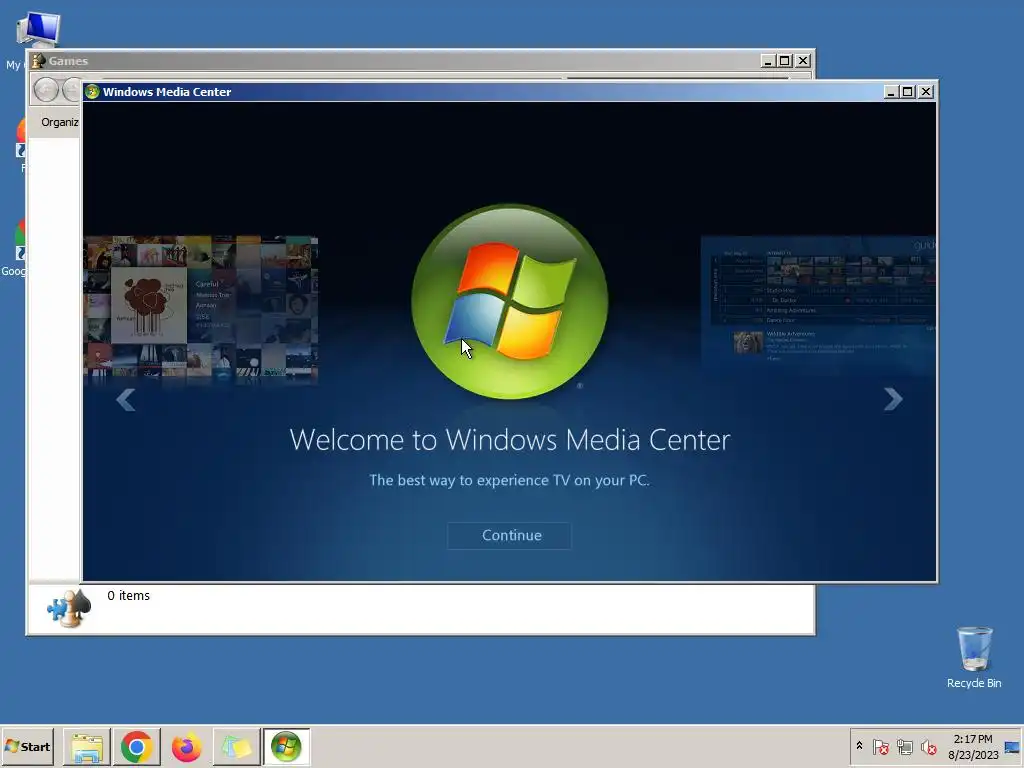The width and height of the screenshot is (1024, 768).
Task: Go to previous slide with left arrow
Action: (125, 400)
